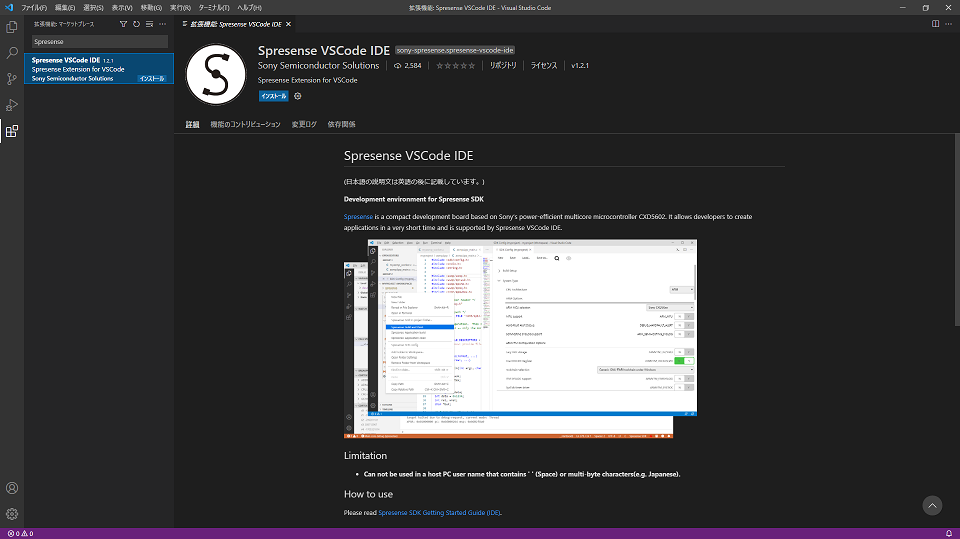Switch to the 変更ログ tab
This screenshot has height=539, width=960.
coord(304,124)
